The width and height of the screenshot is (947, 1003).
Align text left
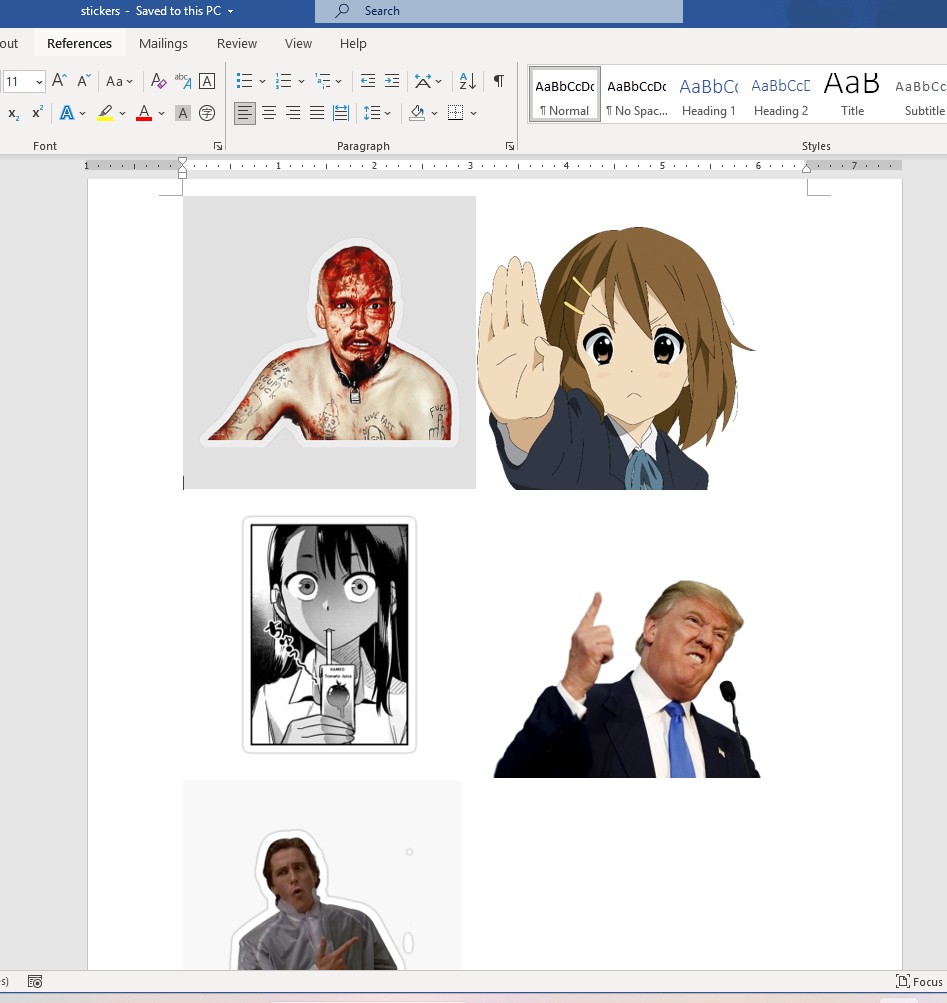(244, 113)
